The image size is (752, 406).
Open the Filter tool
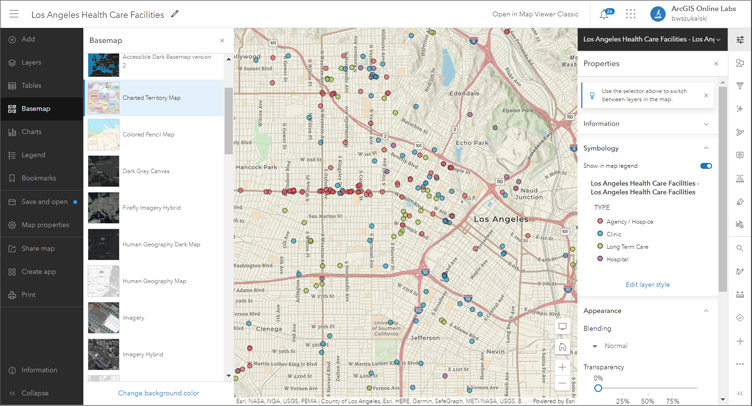click(x=740, y=86)
